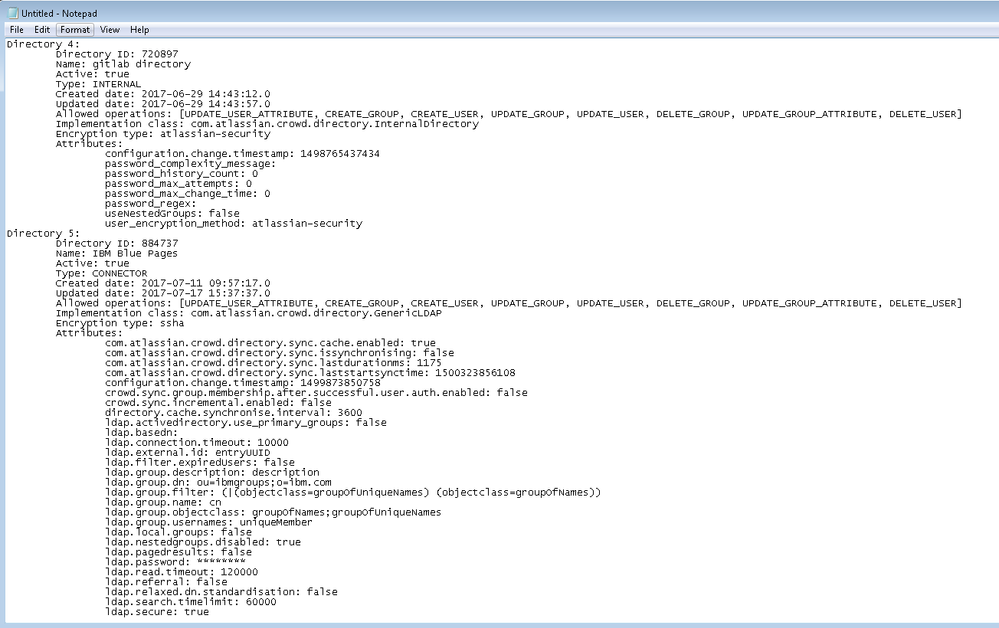Viewport: 999px width, 628px height.
Task: Click 'ldap.group.usernames: uniqueMember' line
Action: coord(208,522)
